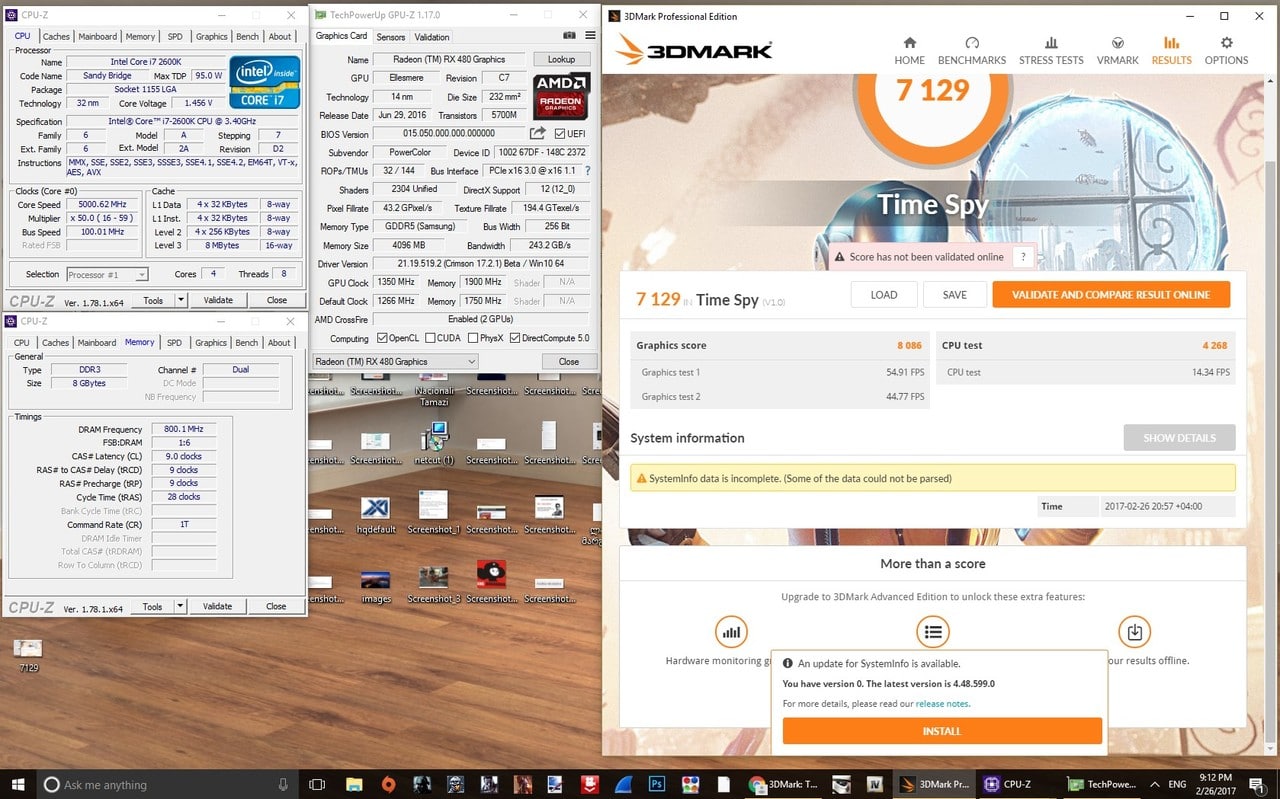1280x799 pixels.
Task: Toggle the OpenCL checkbox
Action: point(382,338)
